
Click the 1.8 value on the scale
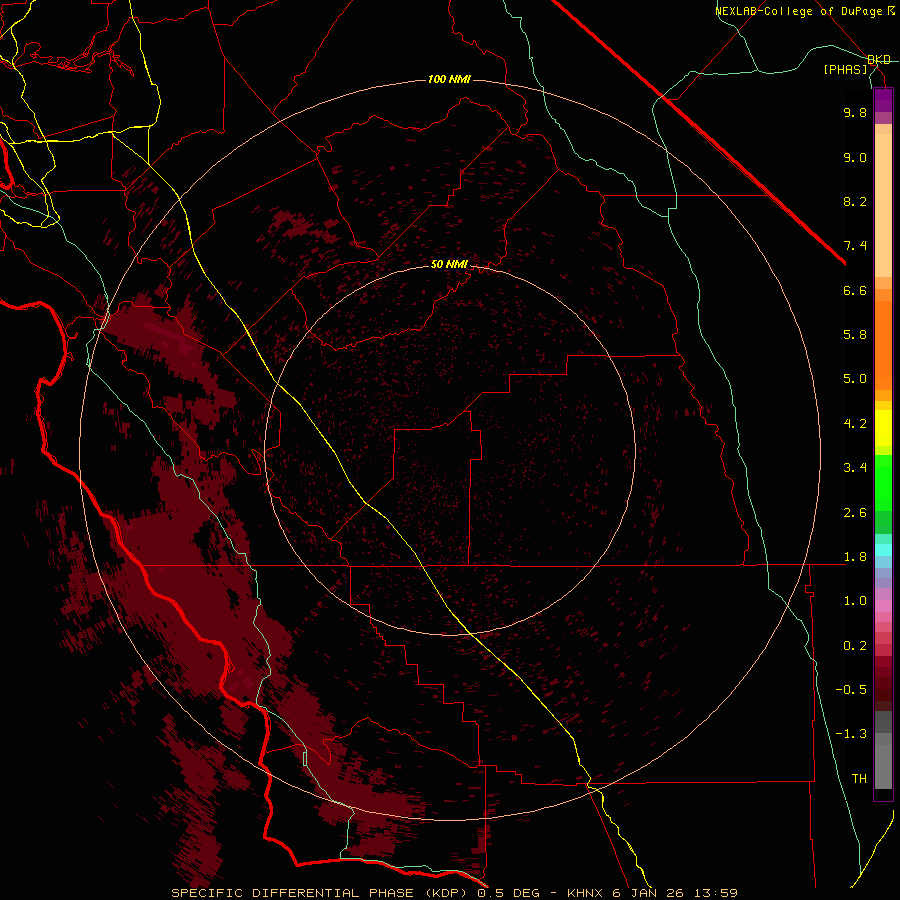(x=855, y=557)
